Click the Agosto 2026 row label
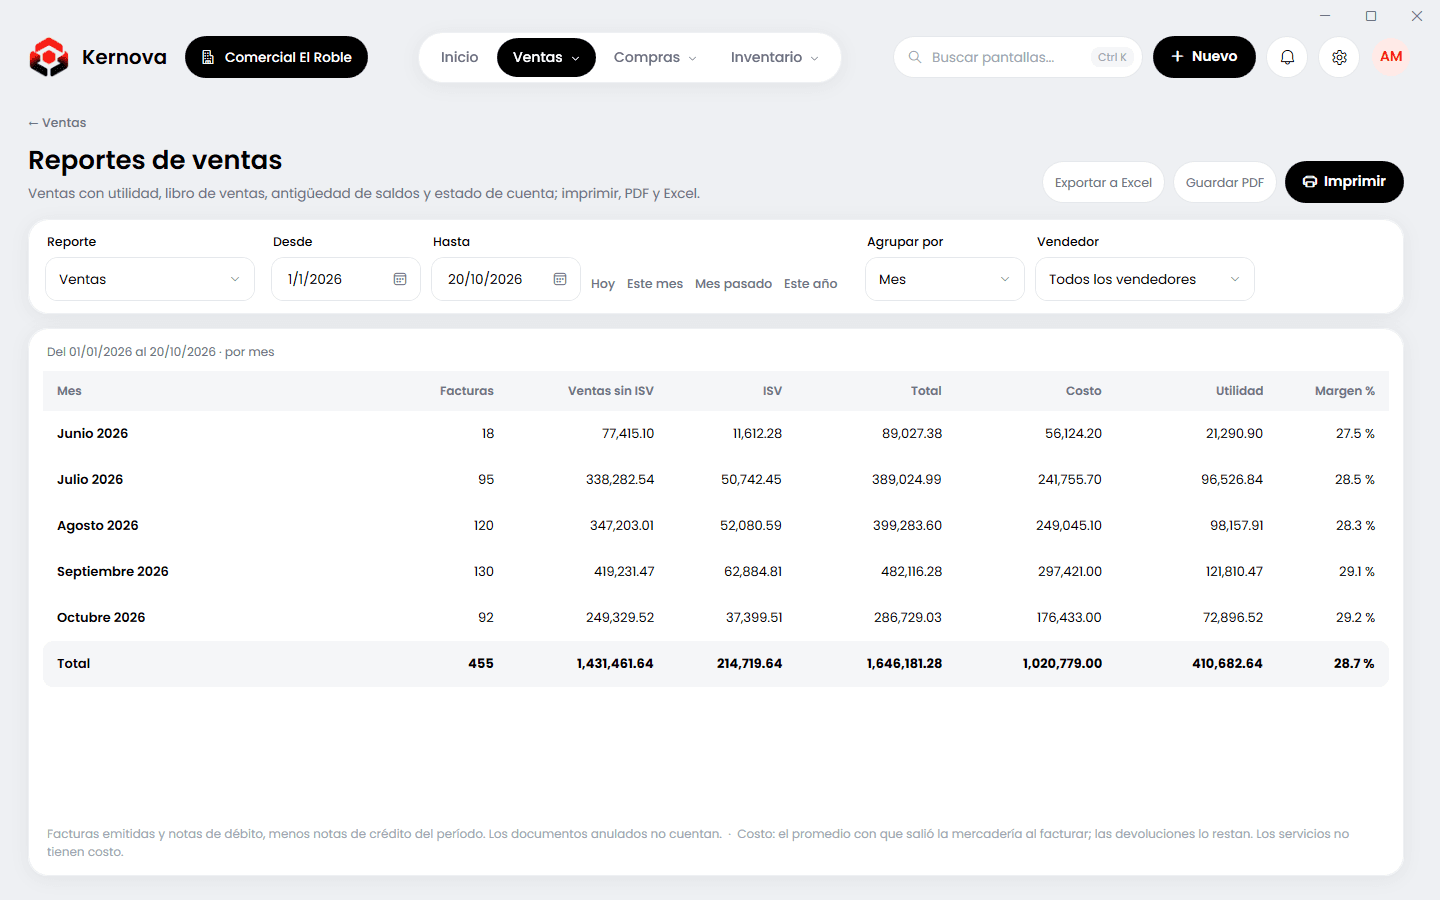Screen dimensions: 1440x900 [x=98, y=526]
